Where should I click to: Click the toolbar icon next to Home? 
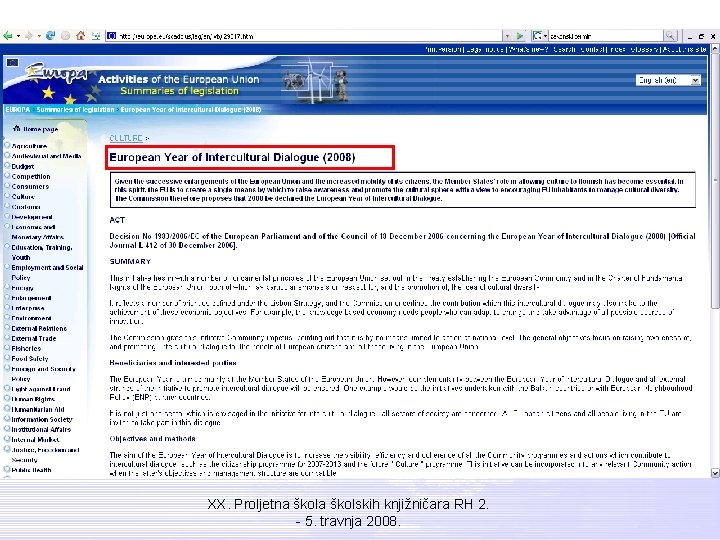point(96,35)
